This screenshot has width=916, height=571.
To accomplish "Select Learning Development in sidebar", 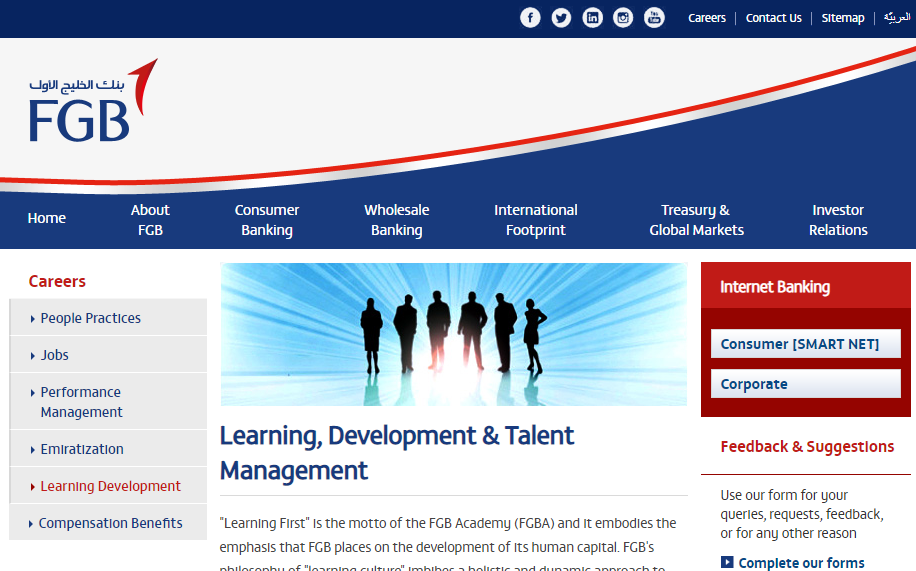I will (x=109, y=486).
